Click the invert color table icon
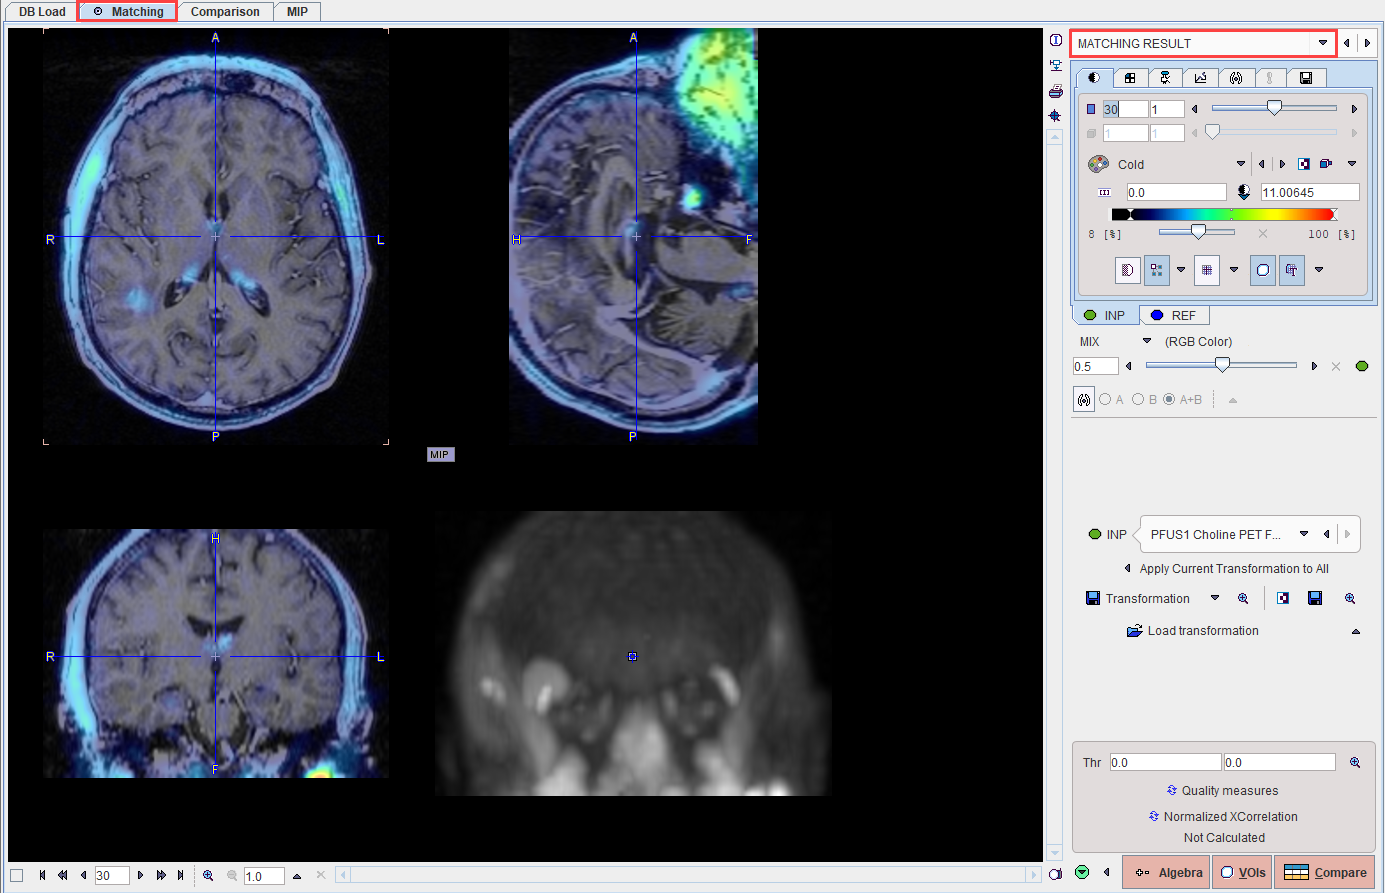This screenshot has height=893, width=1385. [x=1304, y=164]
